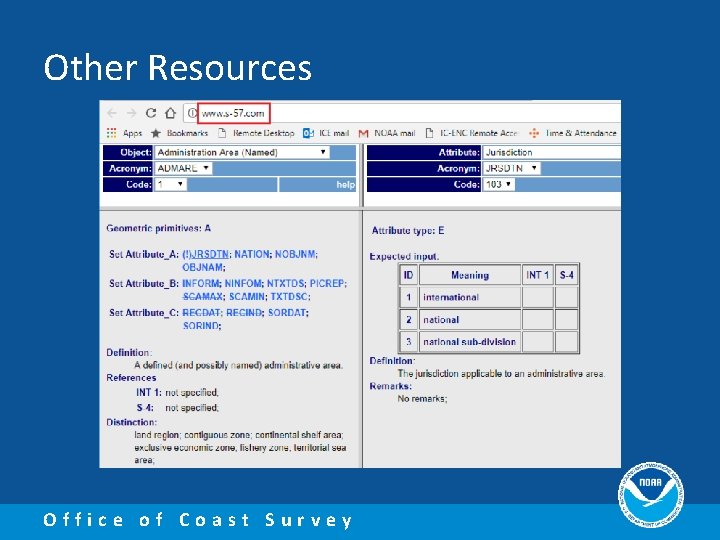
Task: Follow the TXTDSC attribute link
Action: point(289,297)
